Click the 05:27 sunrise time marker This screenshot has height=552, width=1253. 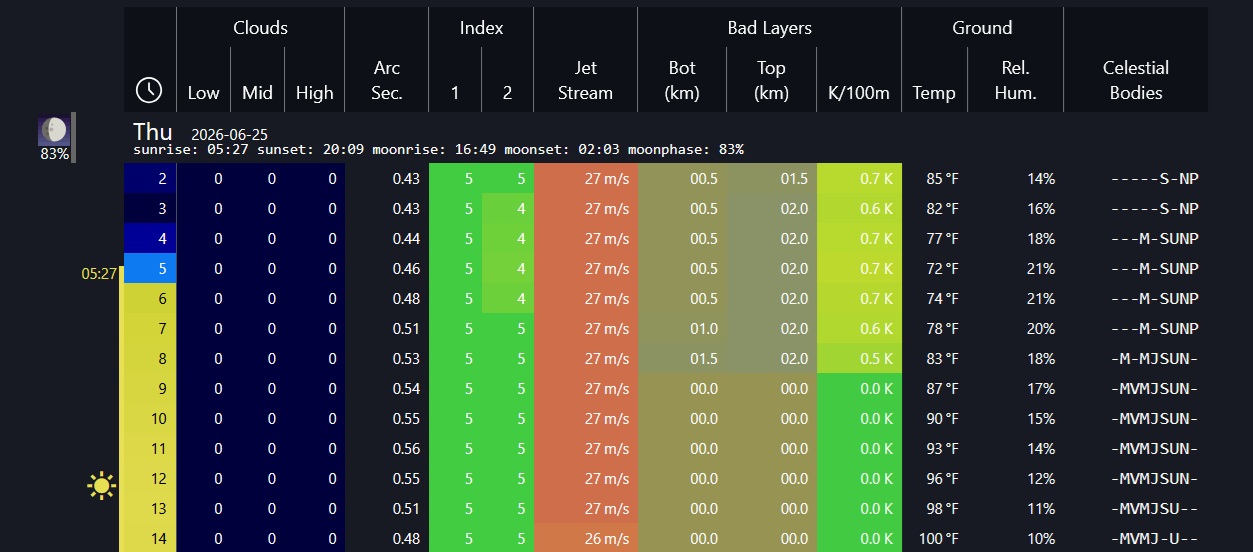100,273
